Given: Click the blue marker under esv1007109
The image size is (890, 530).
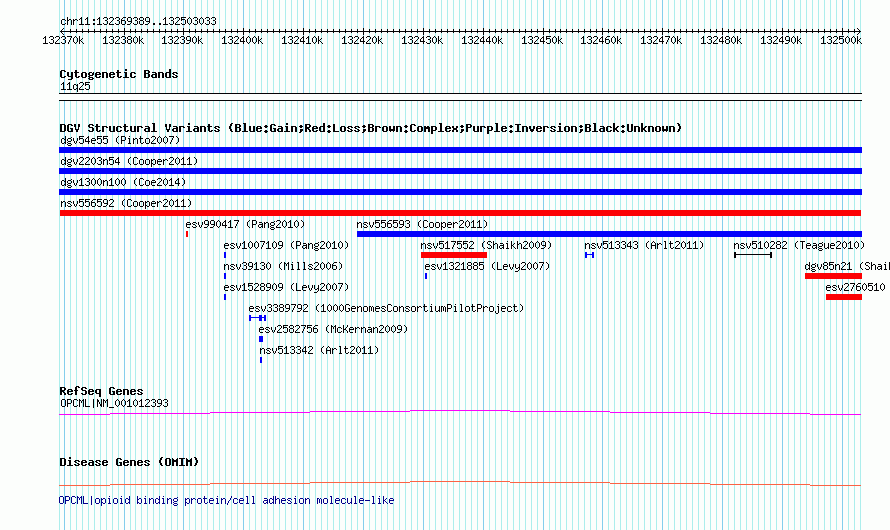Looking at the screenshot, I should coord(225,255).
